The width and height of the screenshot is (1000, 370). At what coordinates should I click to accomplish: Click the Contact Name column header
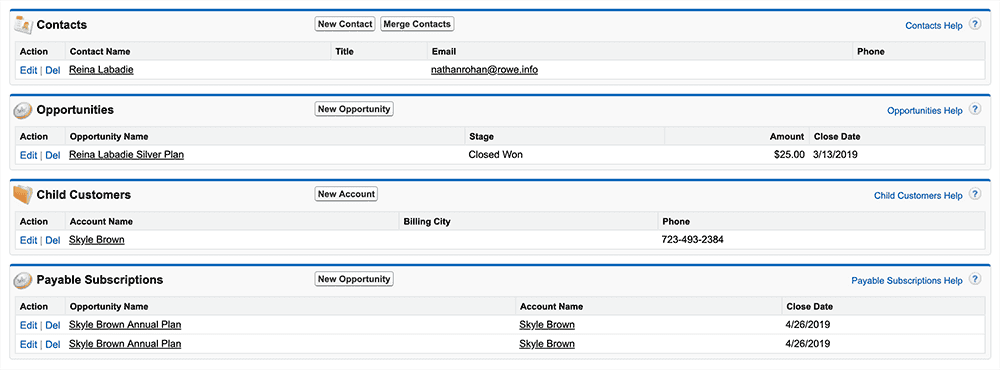pos(99,51)
